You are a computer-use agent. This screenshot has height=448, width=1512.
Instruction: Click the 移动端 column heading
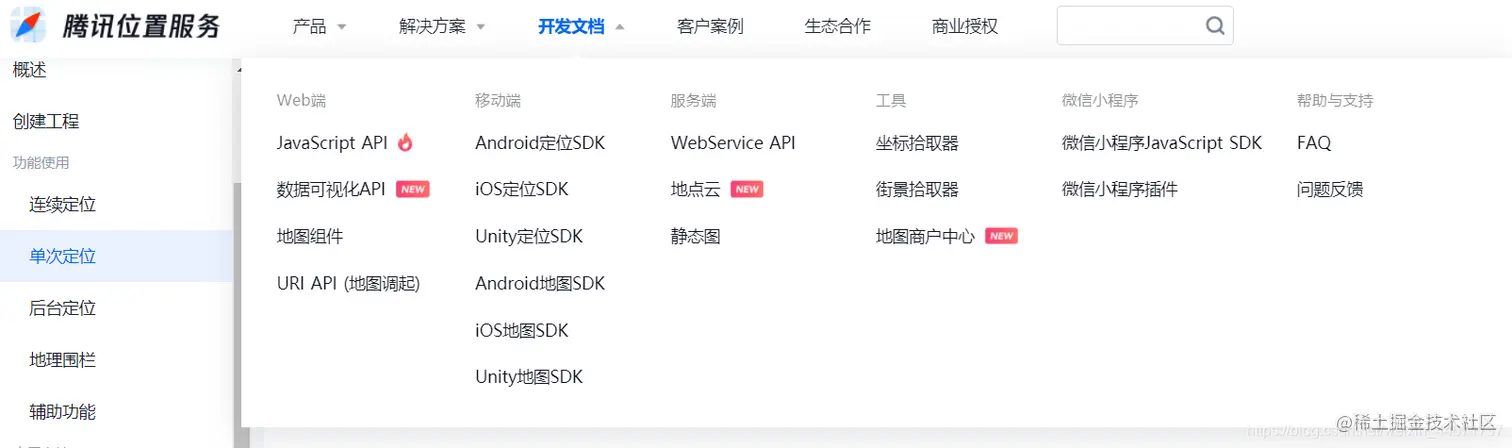point(498,100)
